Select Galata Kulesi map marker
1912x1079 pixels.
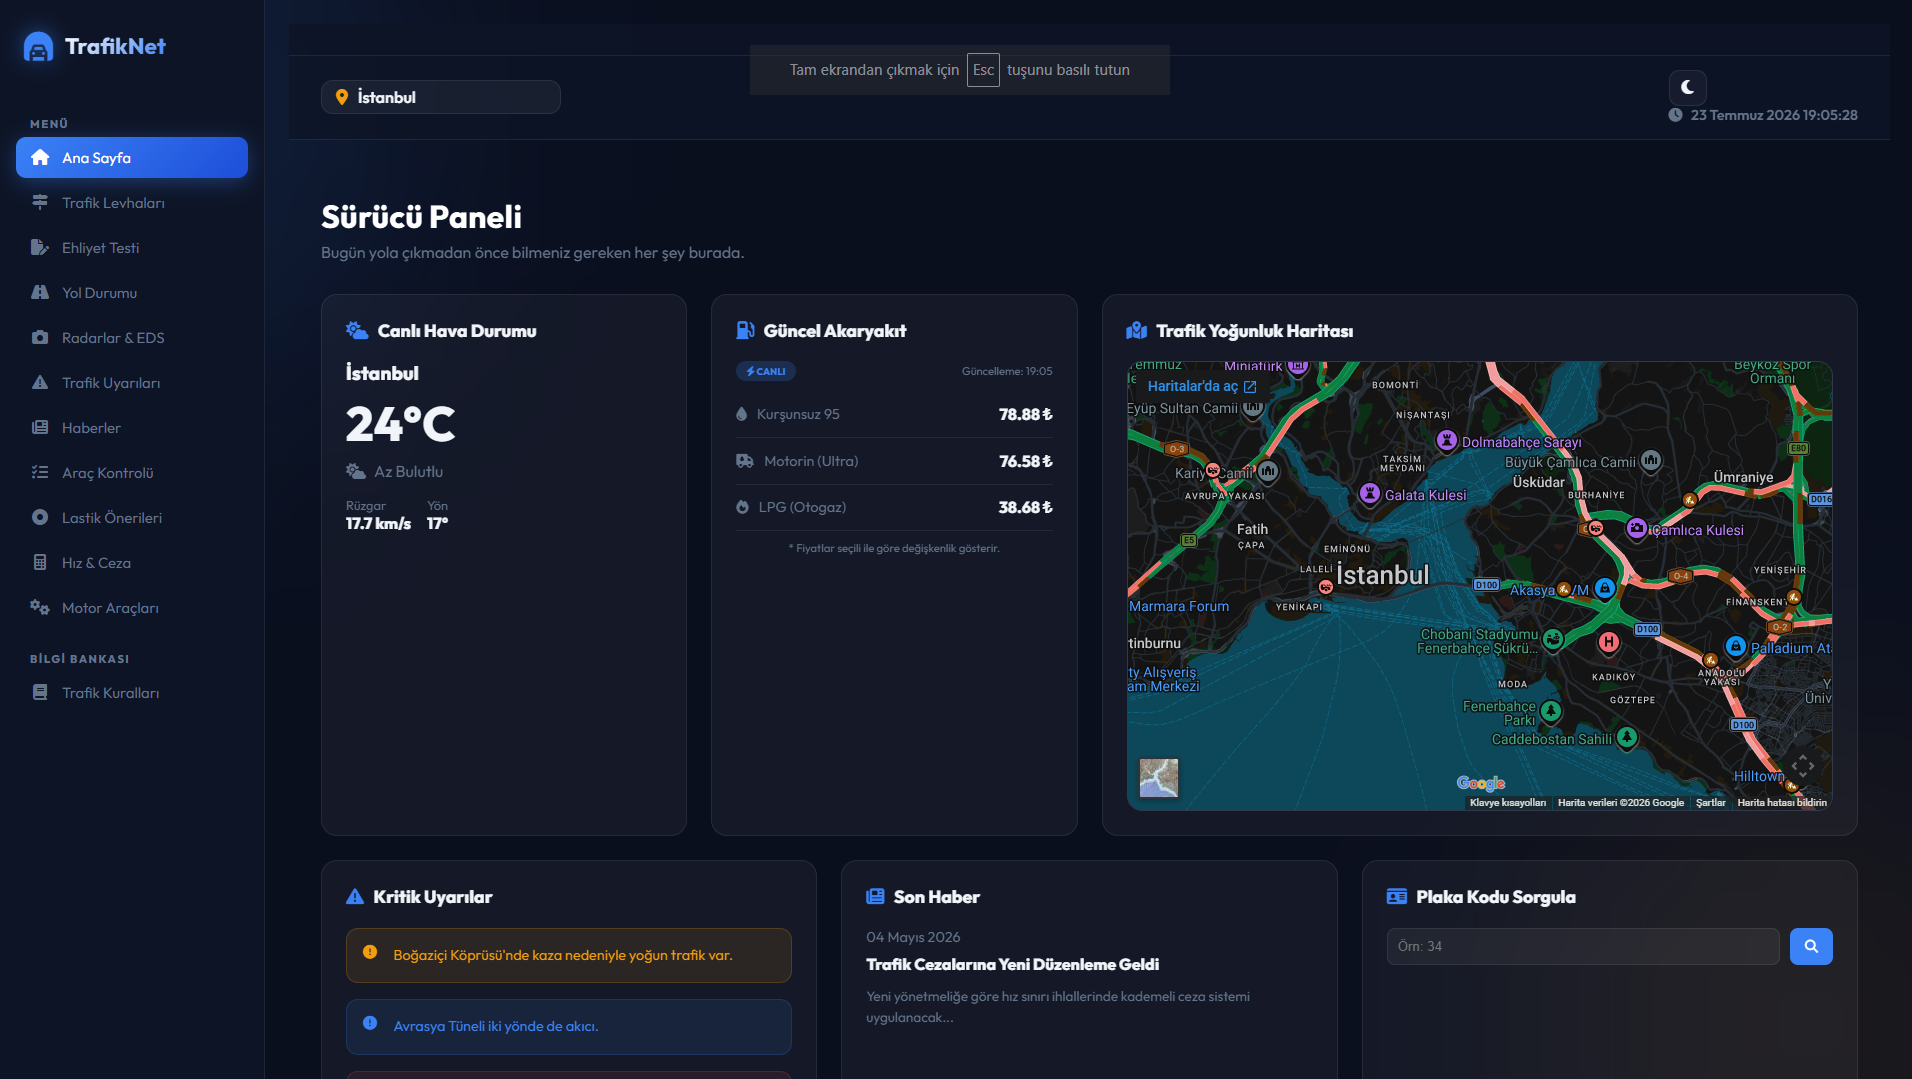coord(1370,493)
